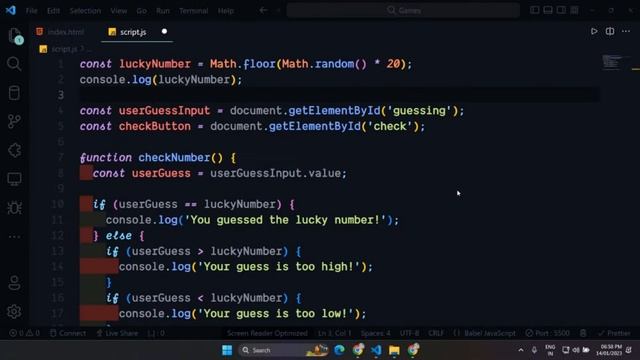Change end of line sequence CRLF
This screenshot has width=640, height=360.
(436, 333)
